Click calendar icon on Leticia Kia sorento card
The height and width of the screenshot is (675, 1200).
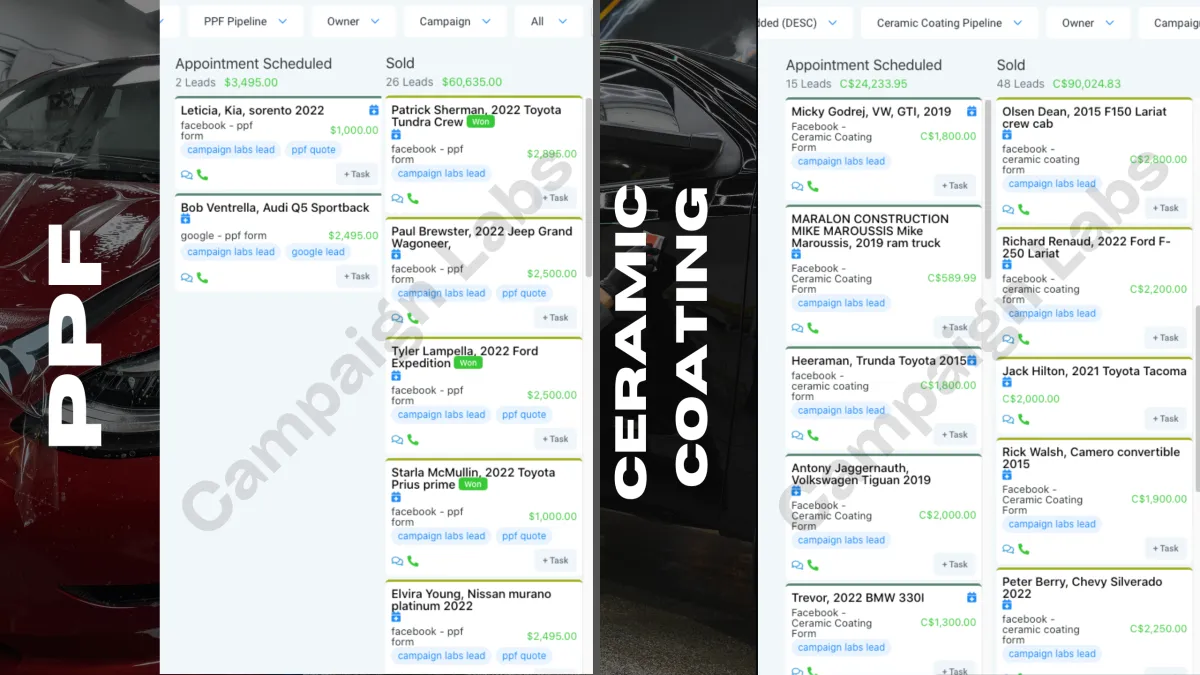coord(374,110)
